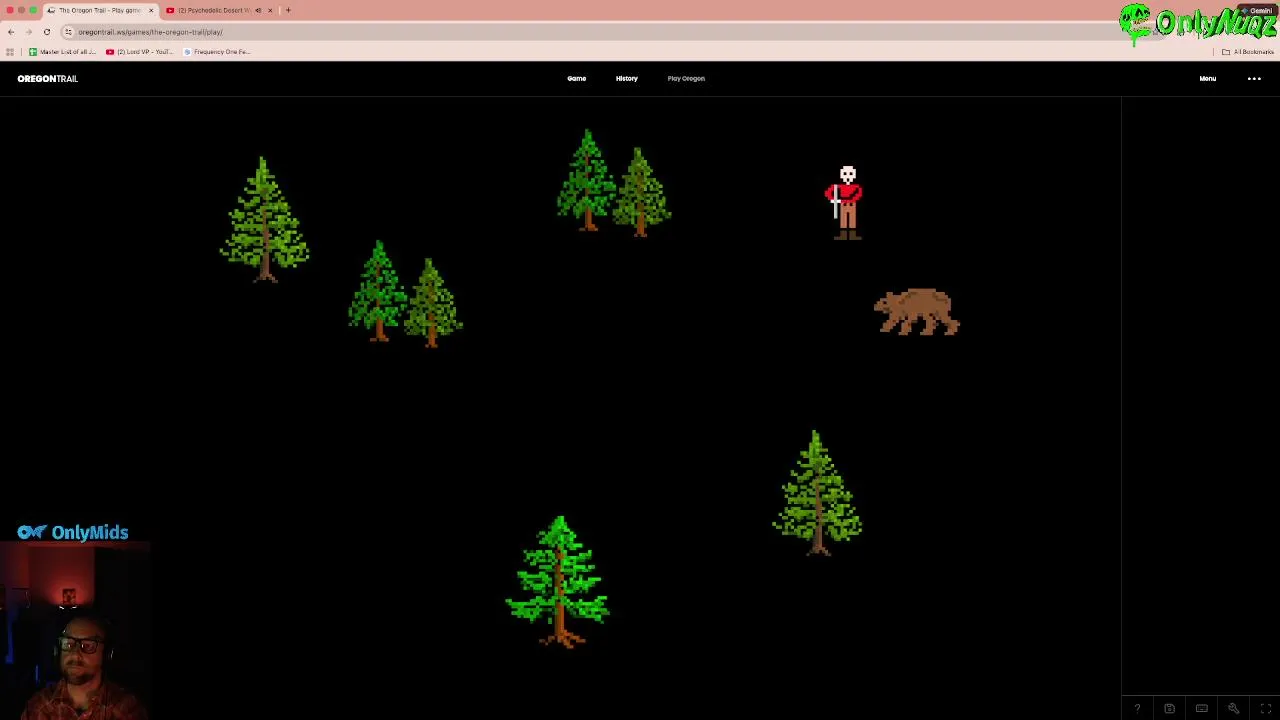Image resolution: width=1280 pixels, height=720 pixels.
Task: Open the Frequency One bookmark
Action: click(x=217, y=52)
